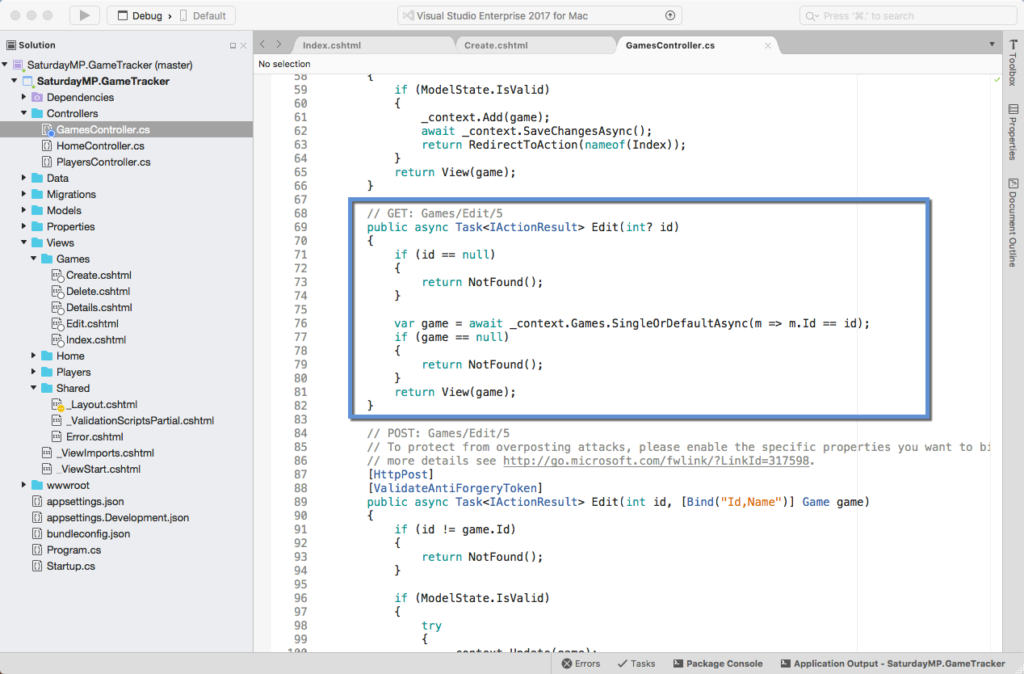Close the GamesController.cs tab
Image resolution: width=1024 pixels, height=674 pixels.
pyautogui.click(x=766, y=44)
